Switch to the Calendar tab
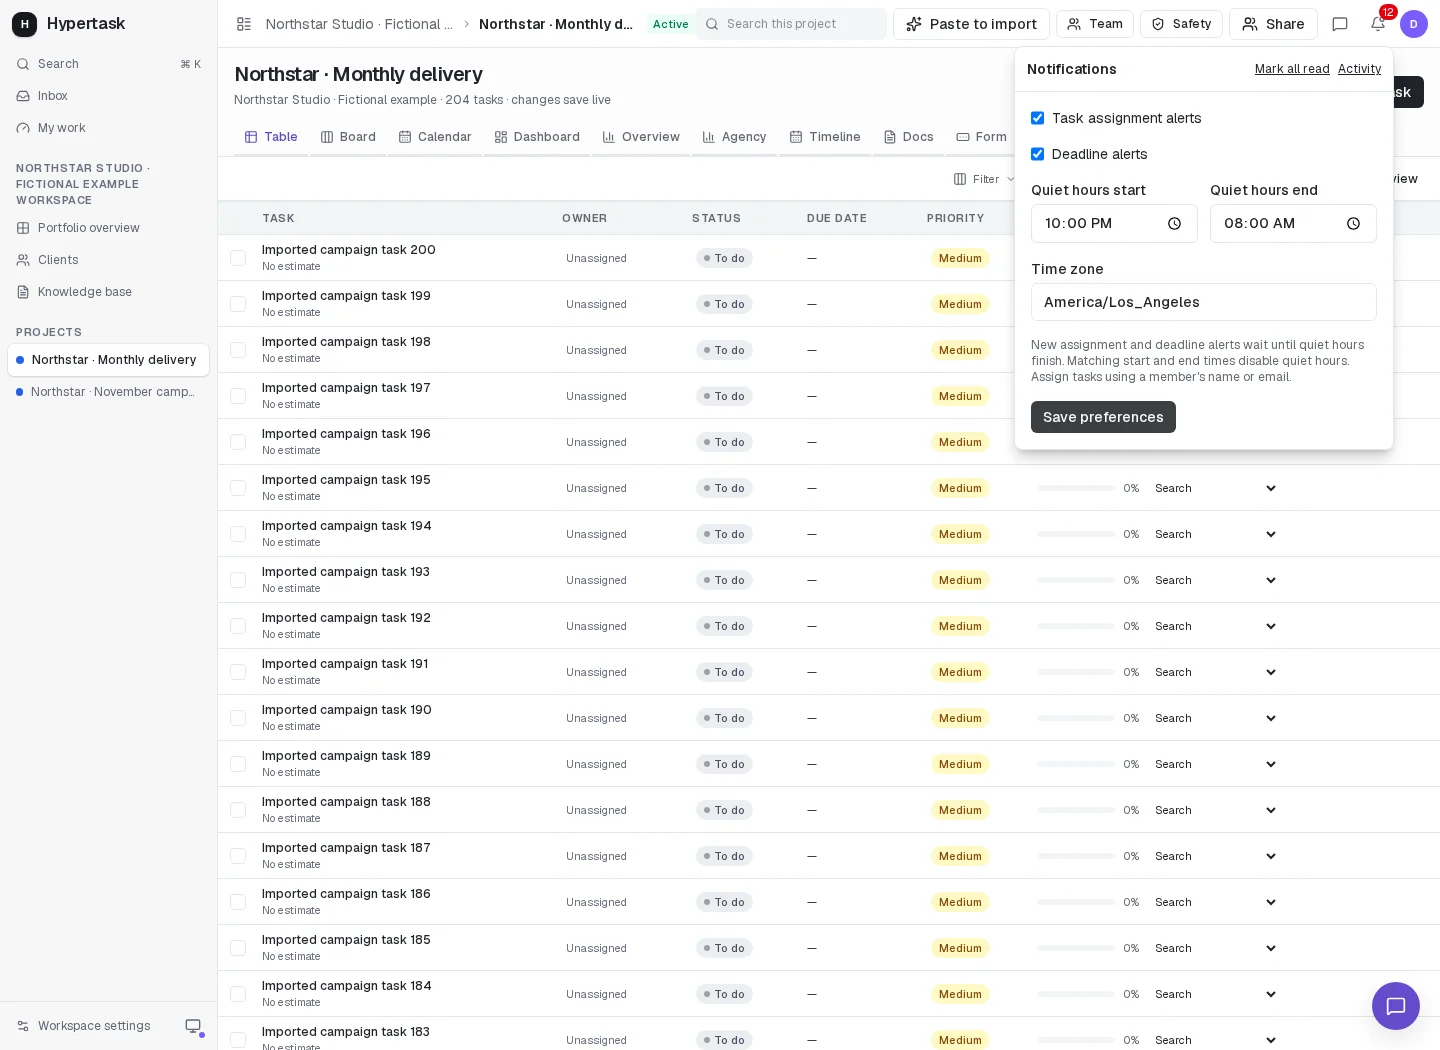 tap(435, 137)
